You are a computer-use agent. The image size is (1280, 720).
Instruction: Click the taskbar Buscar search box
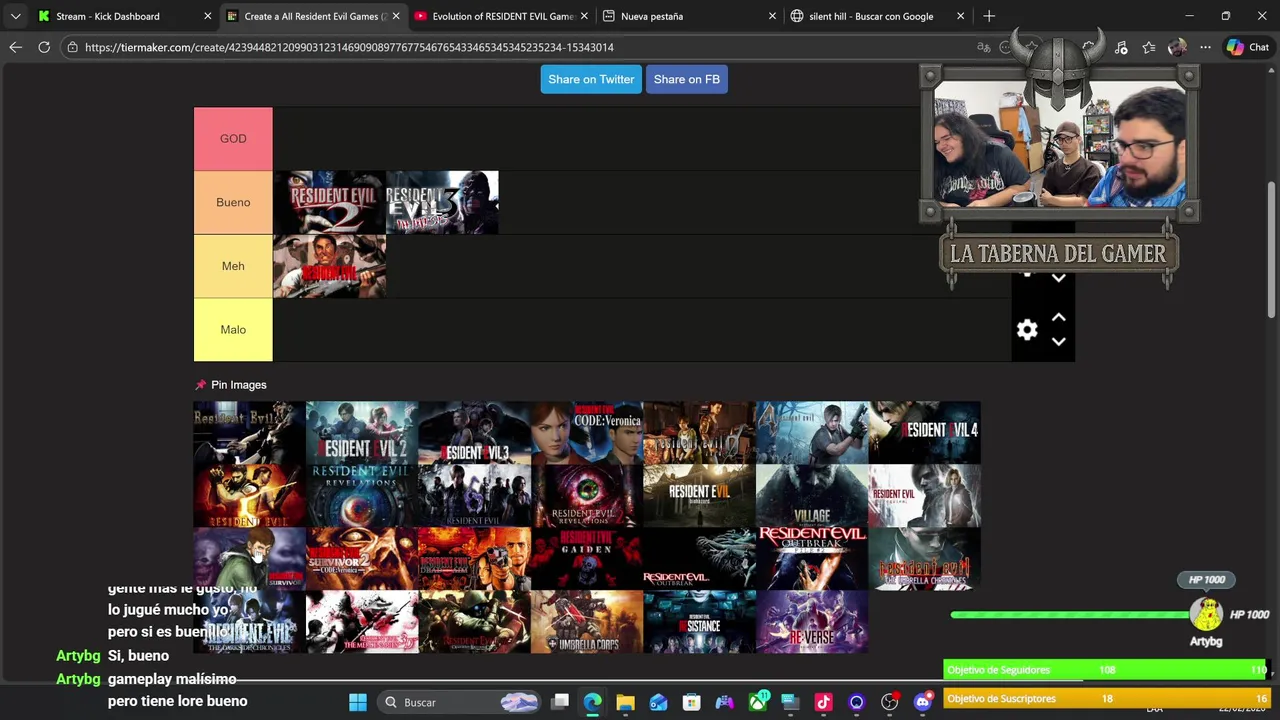(459, 702)
